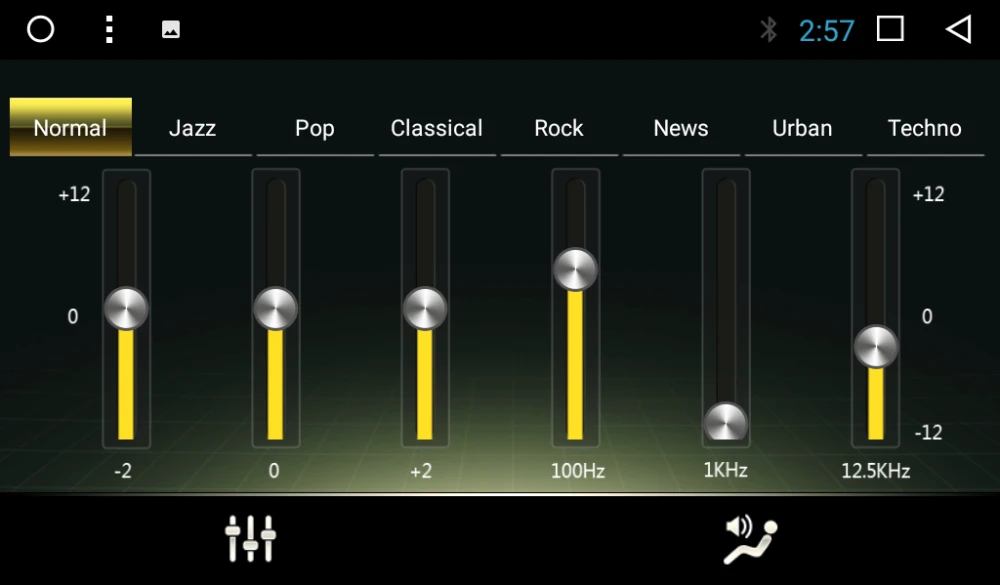Tap the back triangle icon
The image size is (1000, 585).
tap(959, 29)
